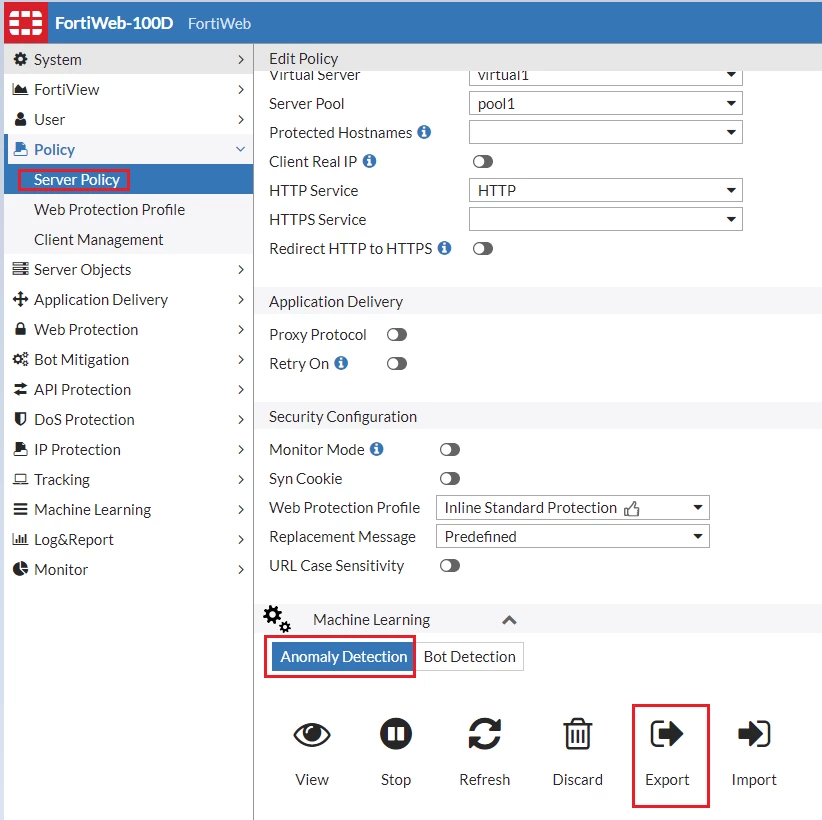Open the HTTP Service dropdown
Viewport: 822px width, 820px height.
[605, 190]
